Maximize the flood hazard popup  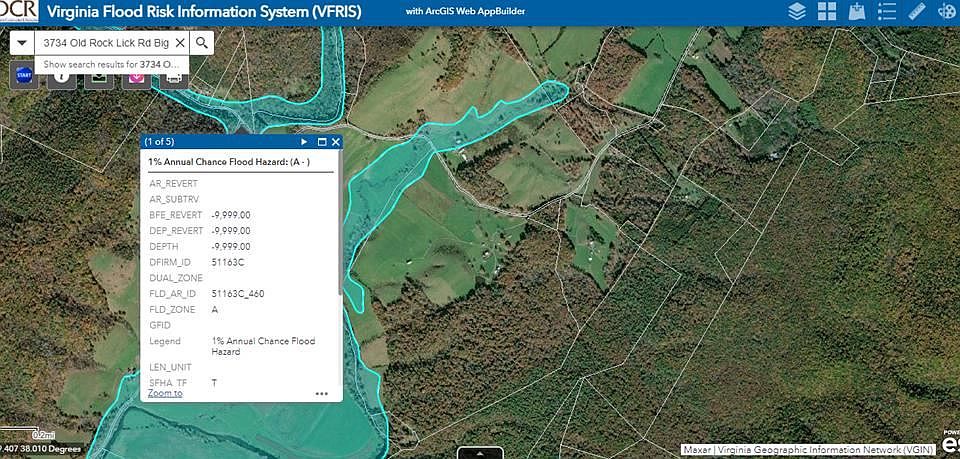tap(321, 142)
